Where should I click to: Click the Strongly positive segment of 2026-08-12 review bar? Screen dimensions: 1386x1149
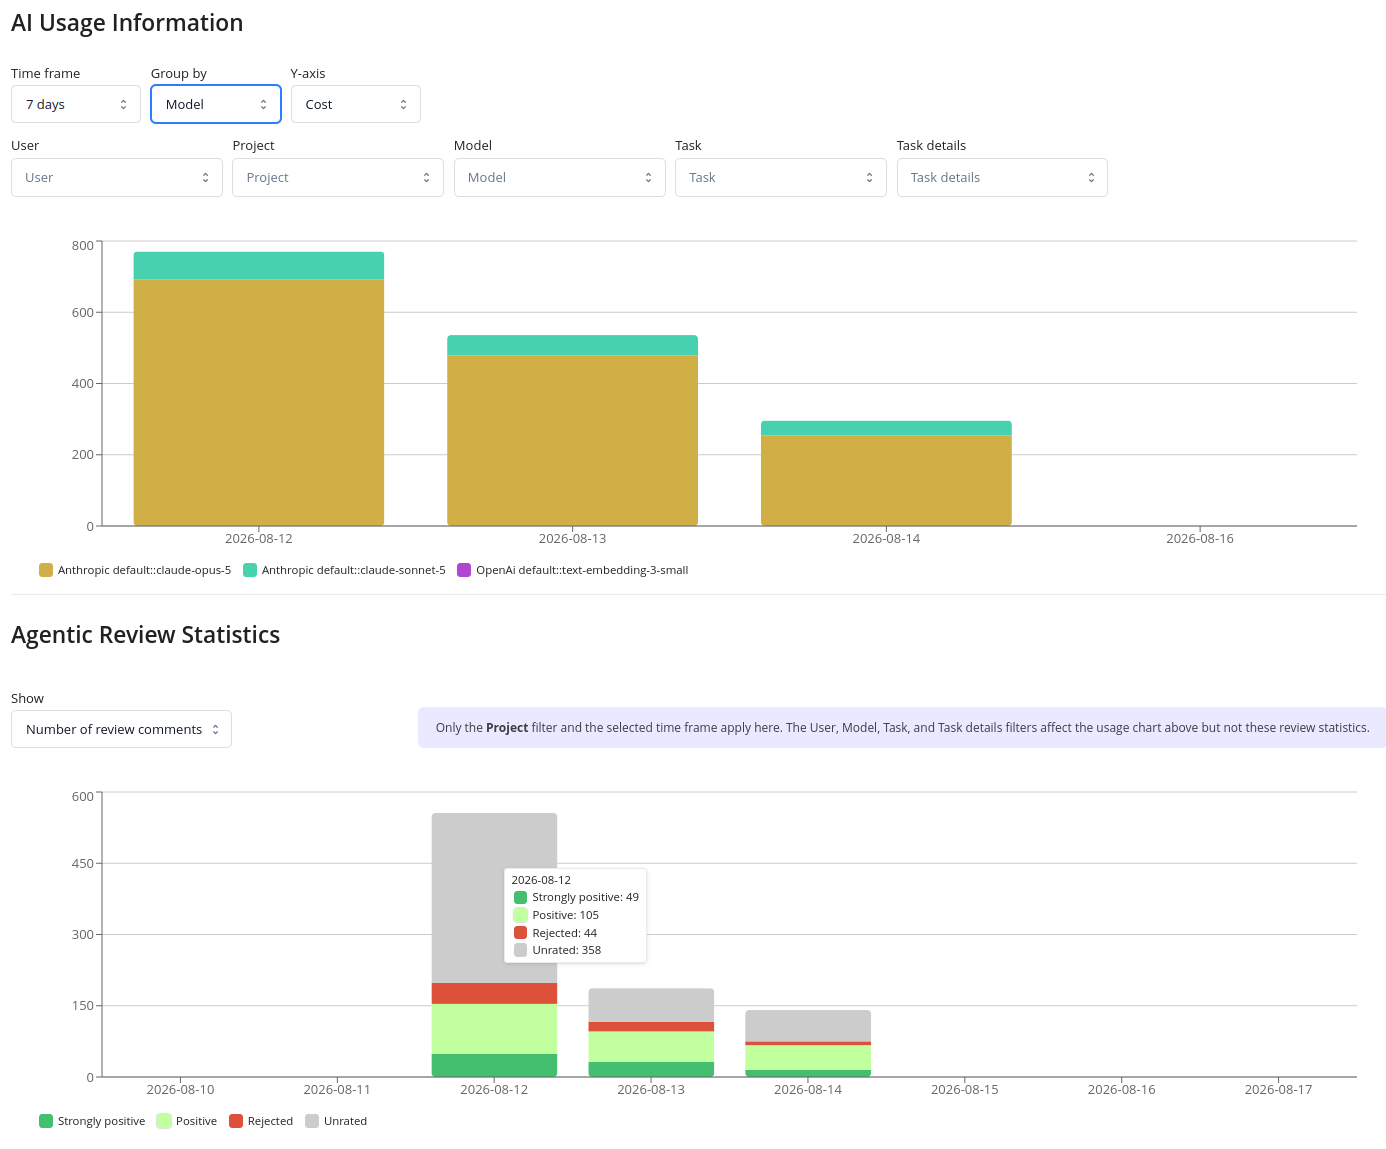494,1065
